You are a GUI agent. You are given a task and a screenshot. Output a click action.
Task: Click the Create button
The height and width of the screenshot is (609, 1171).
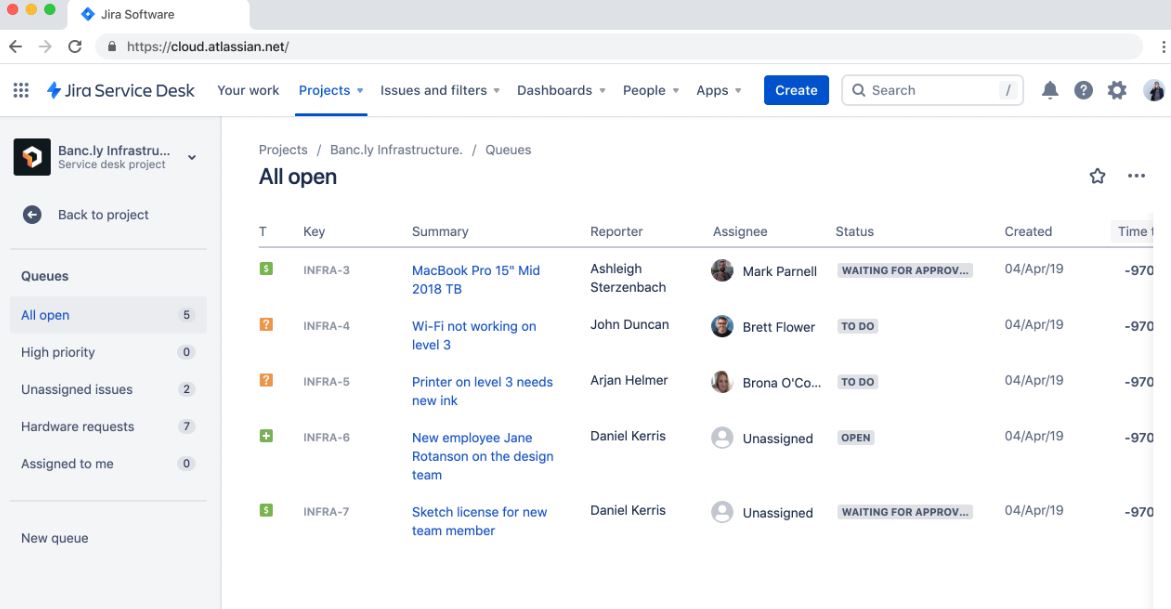tap(796, 90)
